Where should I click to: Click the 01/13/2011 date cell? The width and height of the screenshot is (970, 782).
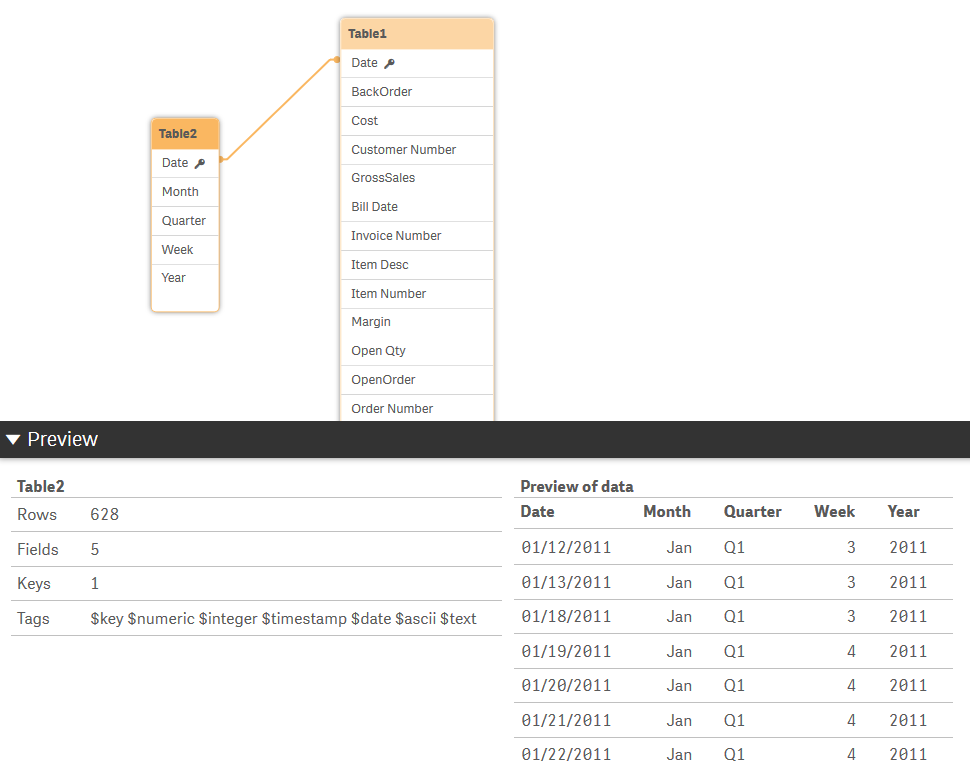pyautogui.click(x=566, y=583)
